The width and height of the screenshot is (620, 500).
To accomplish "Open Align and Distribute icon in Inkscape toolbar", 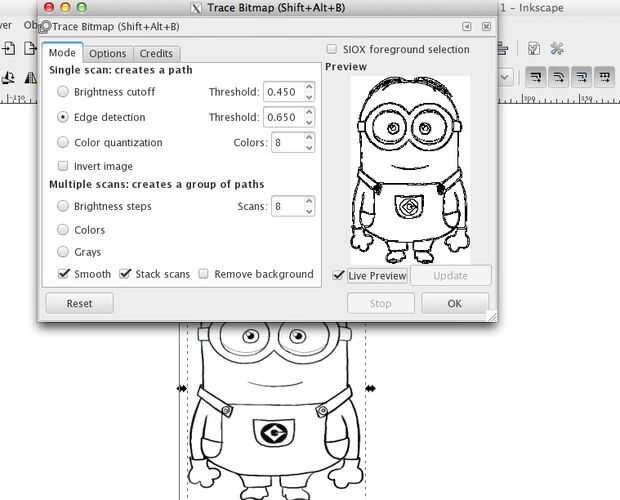I will coord(503,49).
